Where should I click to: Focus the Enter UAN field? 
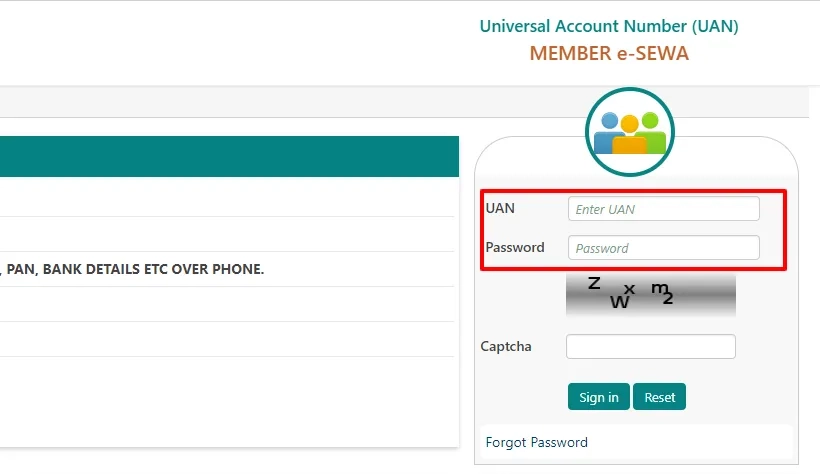663,209
